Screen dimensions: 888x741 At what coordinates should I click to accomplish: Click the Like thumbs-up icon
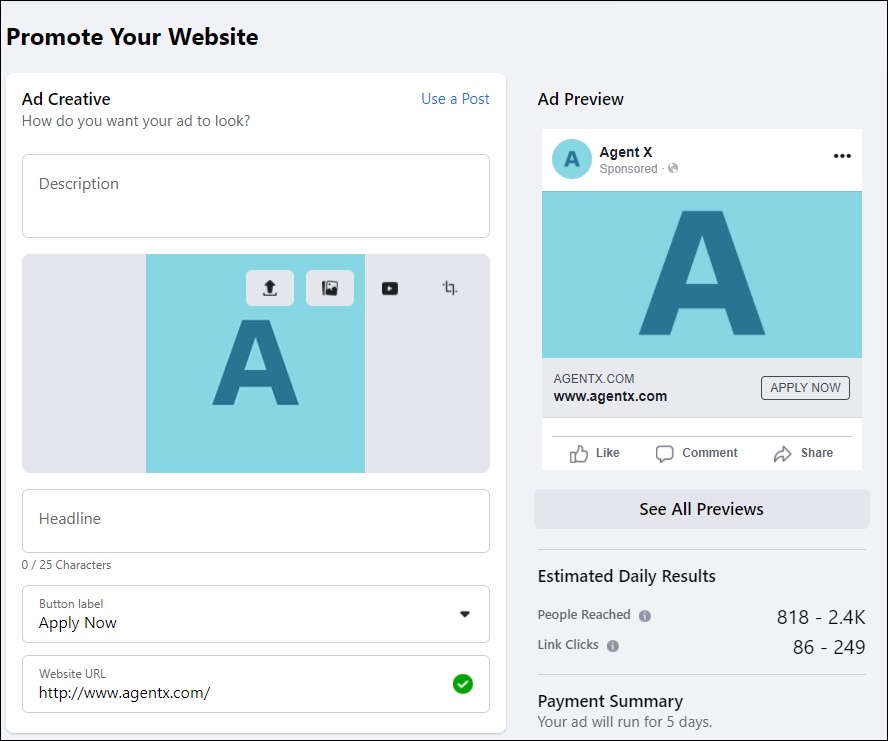coord(579,454)
